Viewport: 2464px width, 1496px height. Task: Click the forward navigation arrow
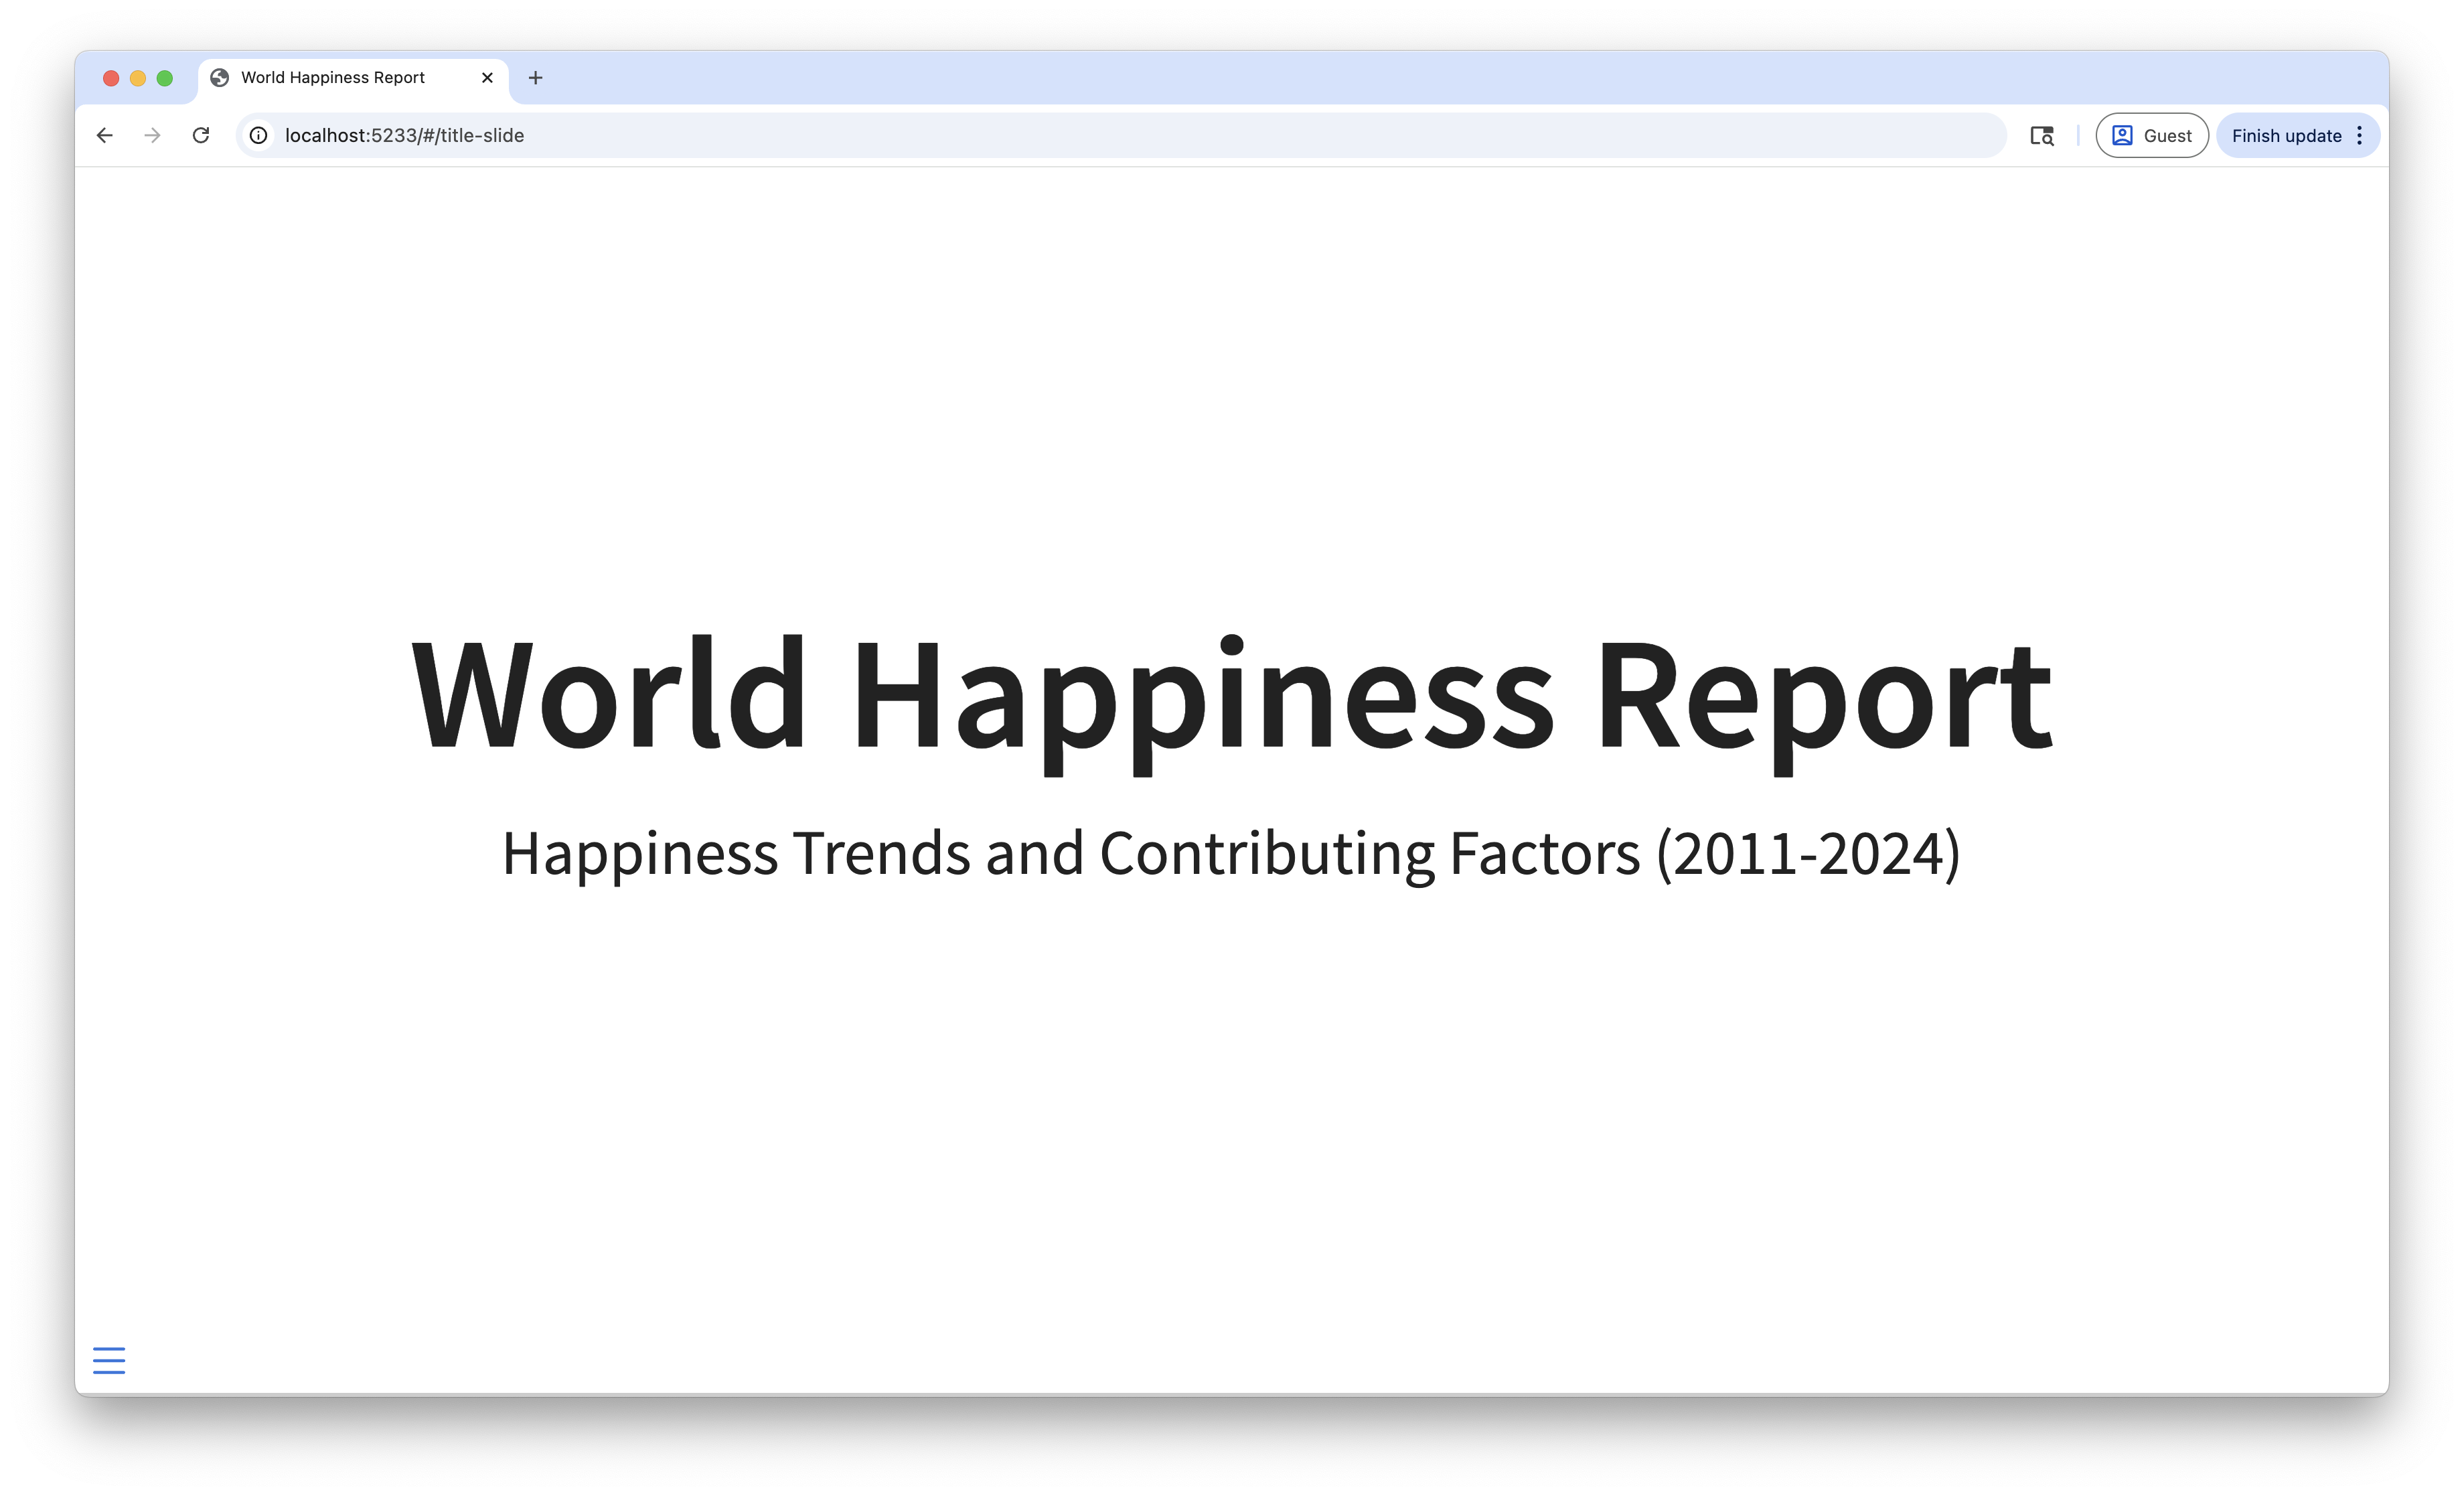(152, 135)
